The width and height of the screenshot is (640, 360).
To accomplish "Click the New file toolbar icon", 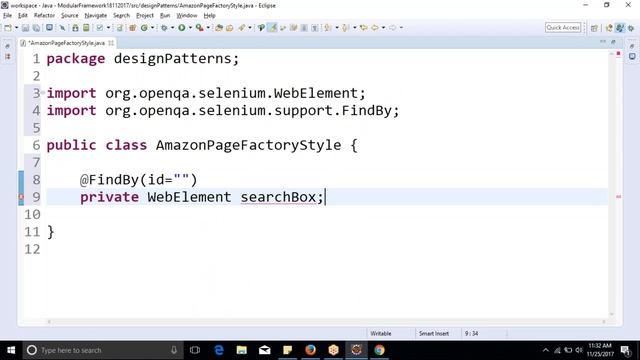I will click(x=8, y=28).
